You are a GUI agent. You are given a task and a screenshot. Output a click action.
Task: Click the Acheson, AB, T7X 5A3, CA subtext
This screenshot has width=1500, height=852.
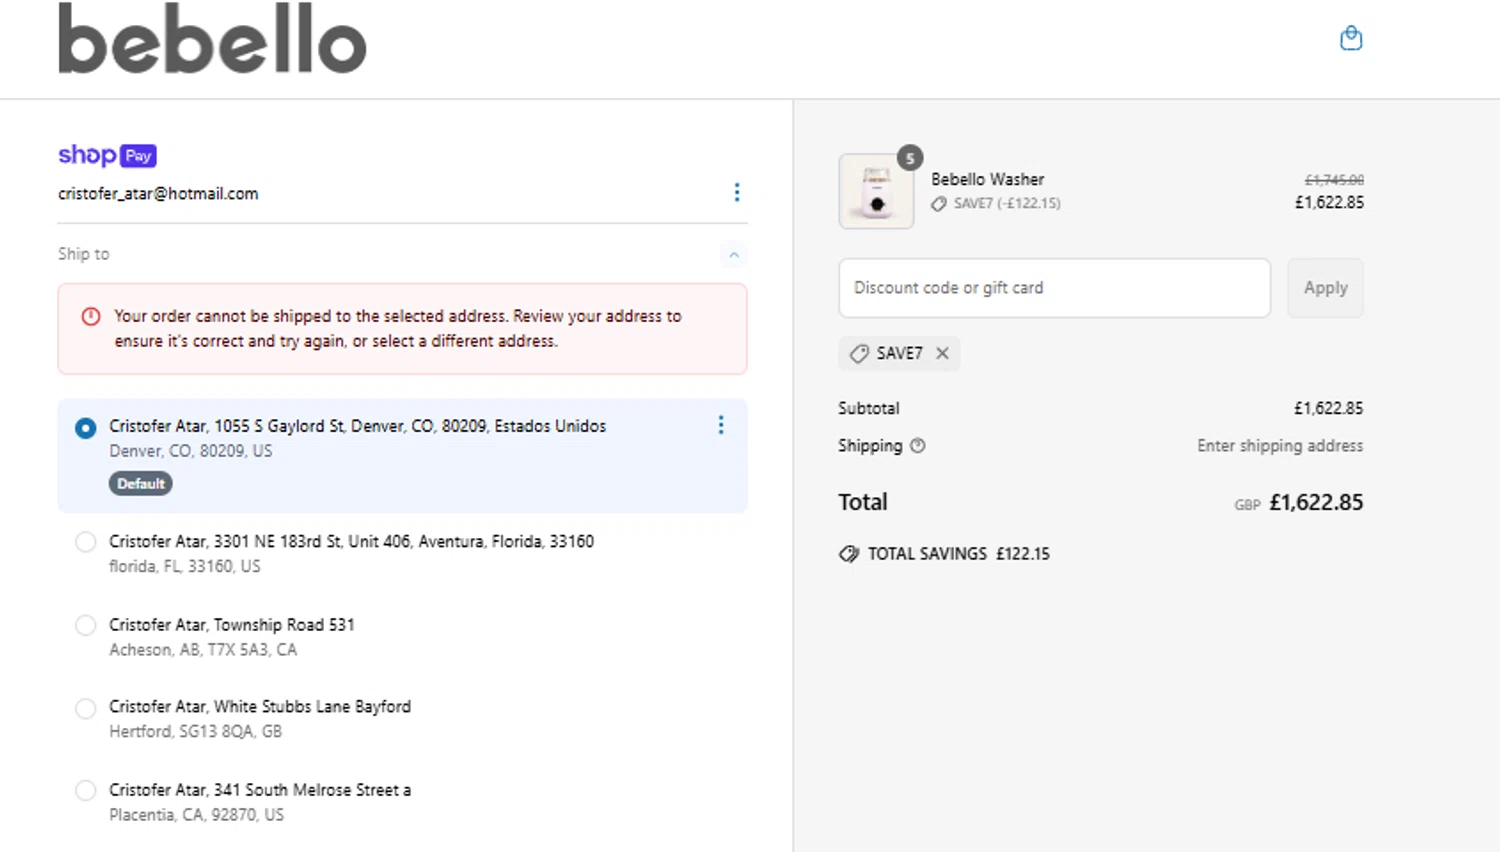click(203, 650)
